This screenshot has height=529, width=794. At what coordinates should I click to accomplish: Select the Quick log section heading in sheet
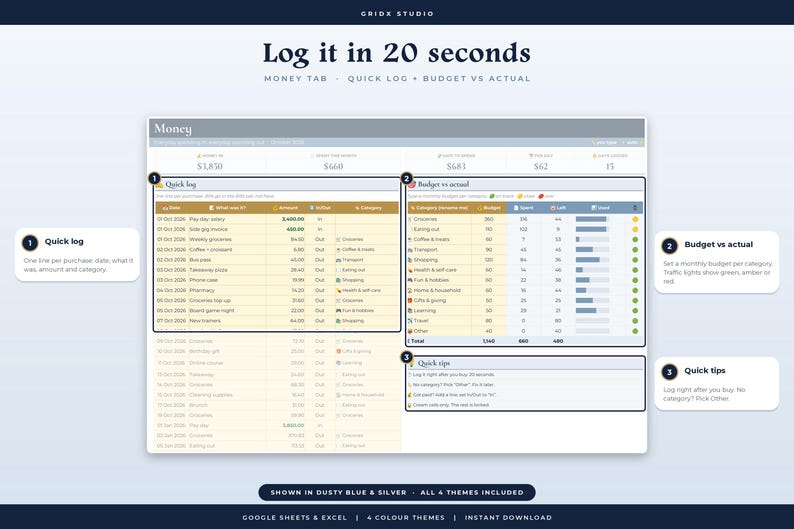point(181,184)
